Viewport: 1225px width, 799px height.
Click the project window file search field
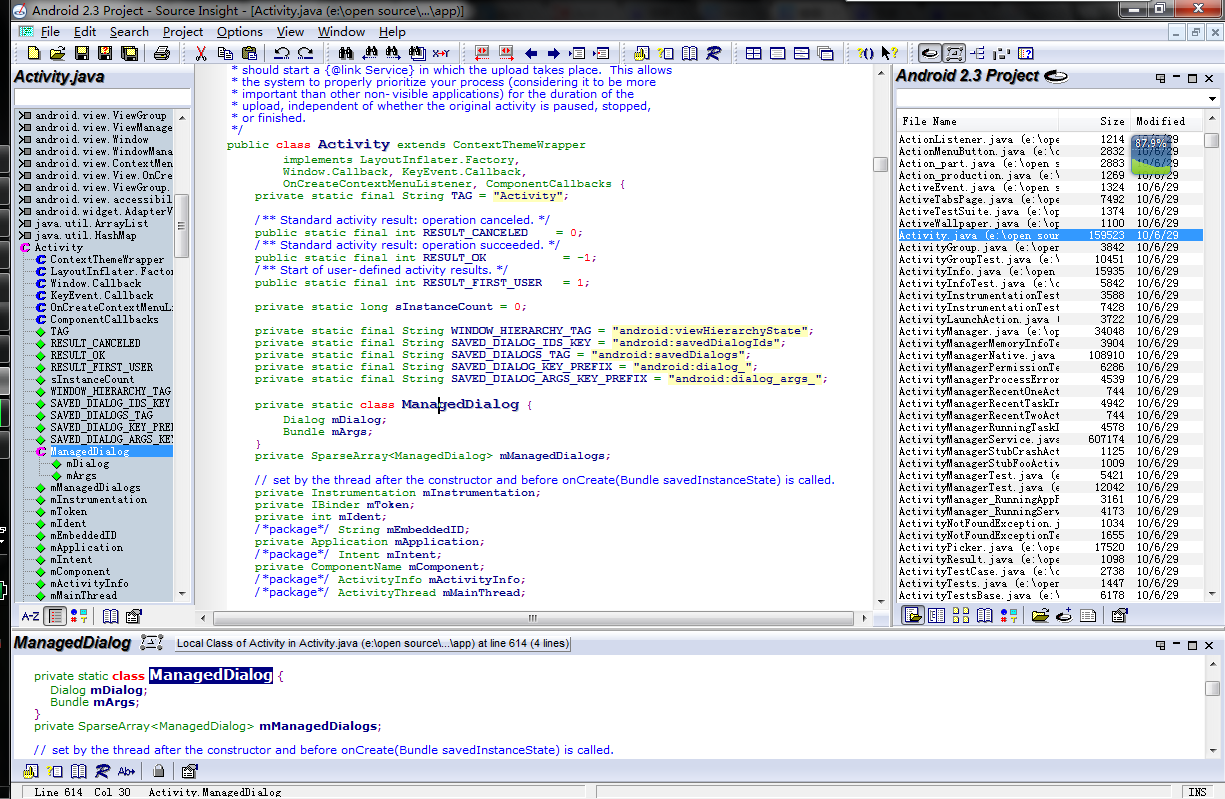[x=1050, y=98]
